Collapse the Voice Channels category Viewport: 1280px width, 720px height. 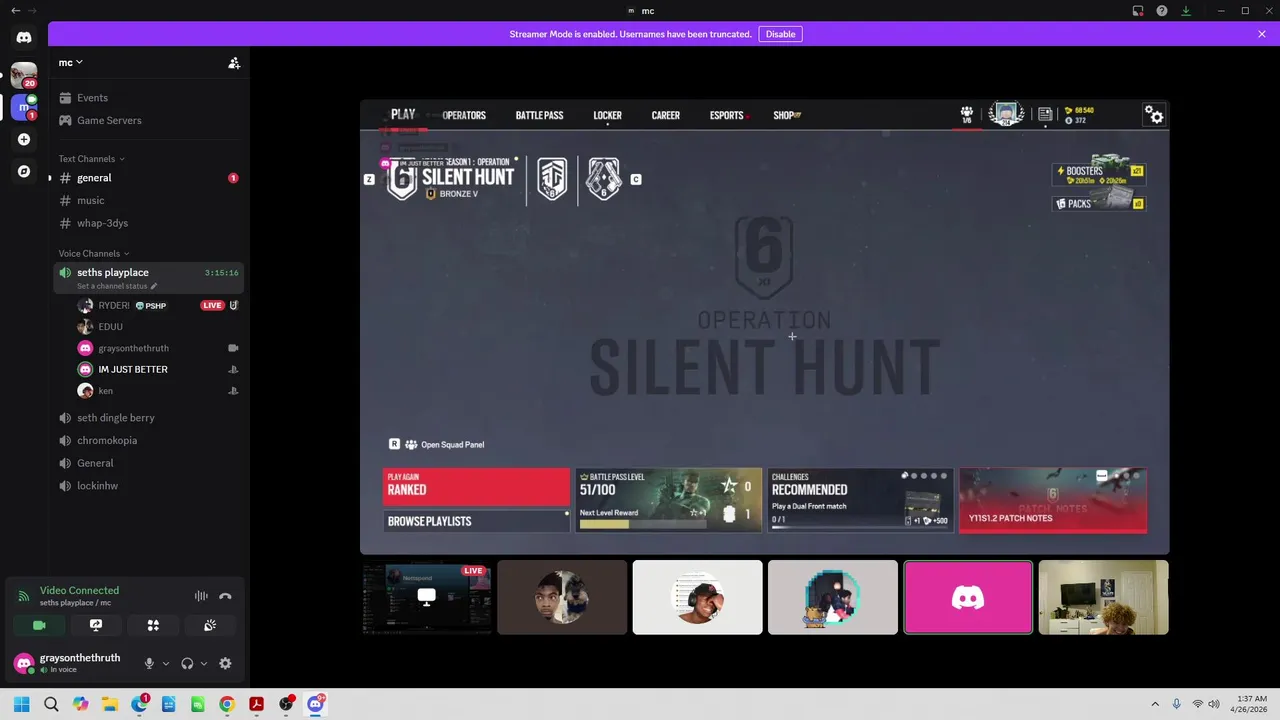94,254
